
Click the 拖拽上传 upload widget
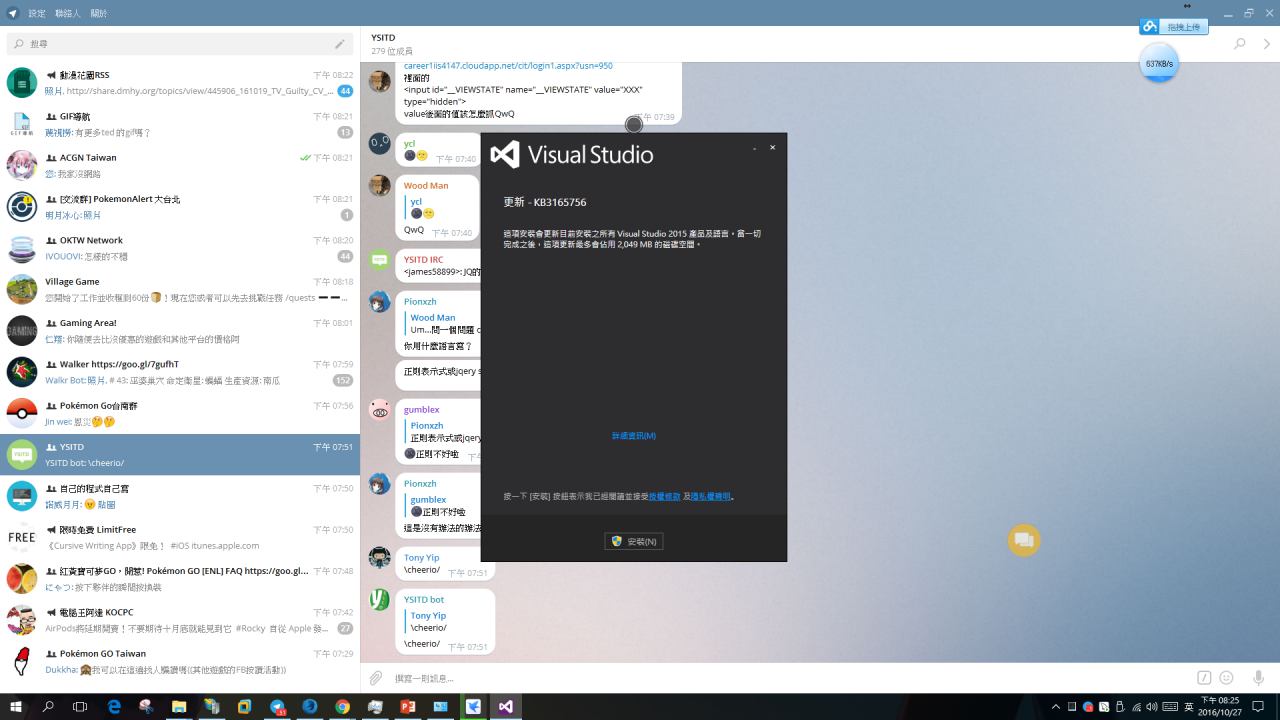pyautogui.click(x=1174, y=27)
